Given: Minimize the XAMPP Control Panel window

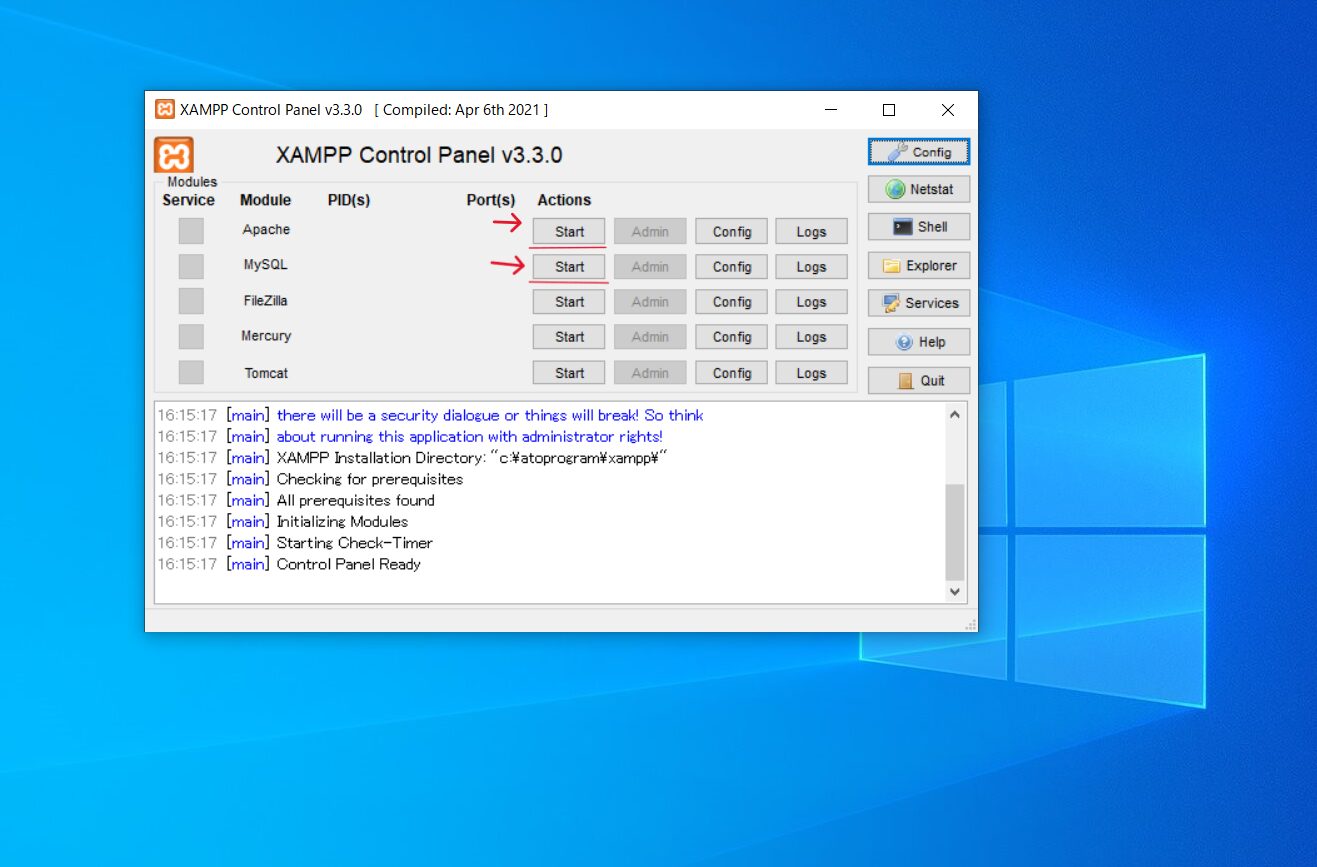Looking at the screenshot, I should [x=830, y=110].
